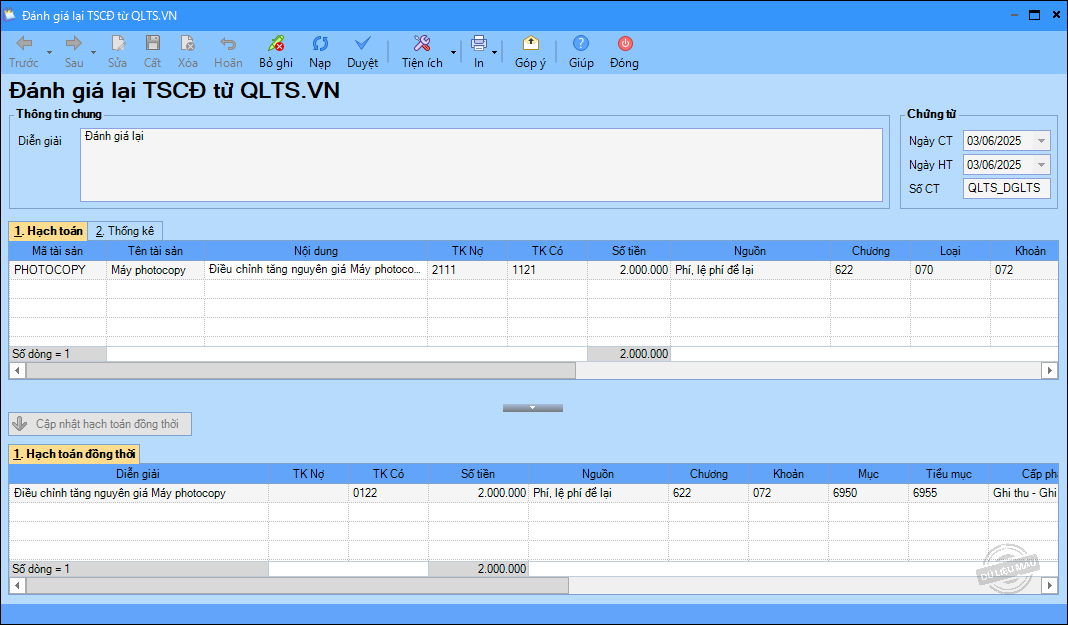
Task: Open the Ngày HT date dropdown
Action: (x=1041, y=165)
